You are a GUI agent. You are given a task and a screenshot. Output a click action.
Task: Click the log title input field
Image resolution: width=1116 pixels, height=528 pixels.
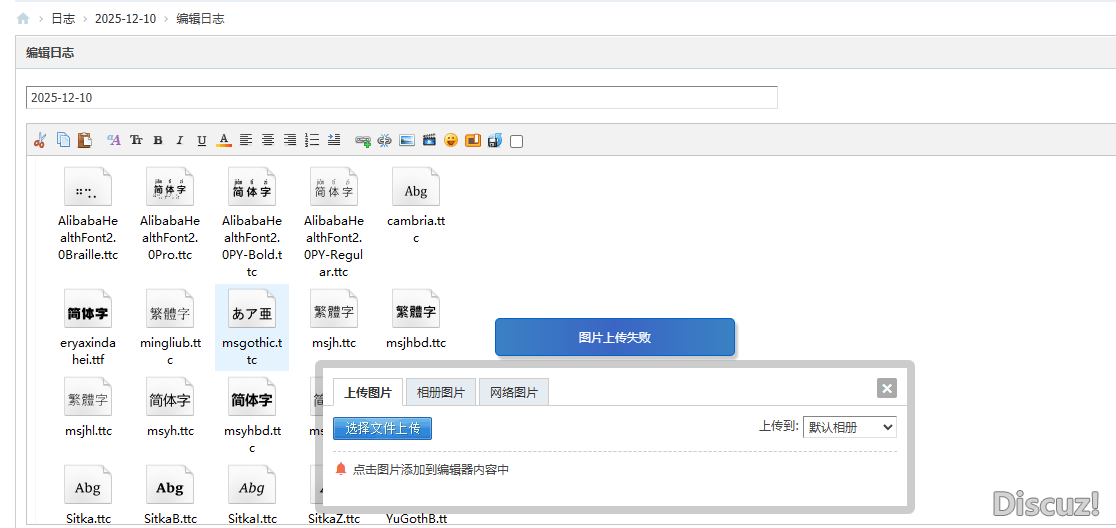pos(401,97)
